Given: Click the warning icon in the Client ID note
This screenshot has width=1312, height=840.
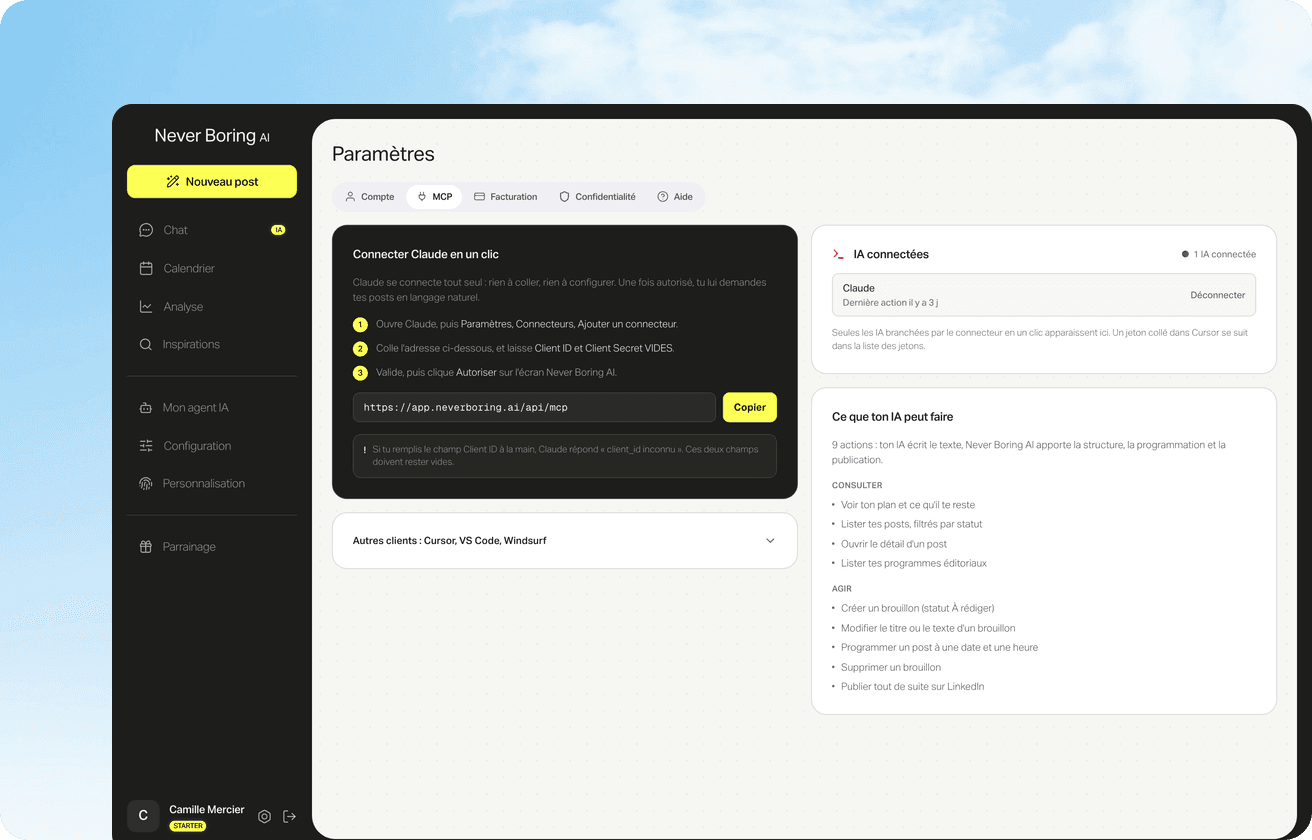Looking at the screenshot, I should pyautogui.click(x=365, y=450).
